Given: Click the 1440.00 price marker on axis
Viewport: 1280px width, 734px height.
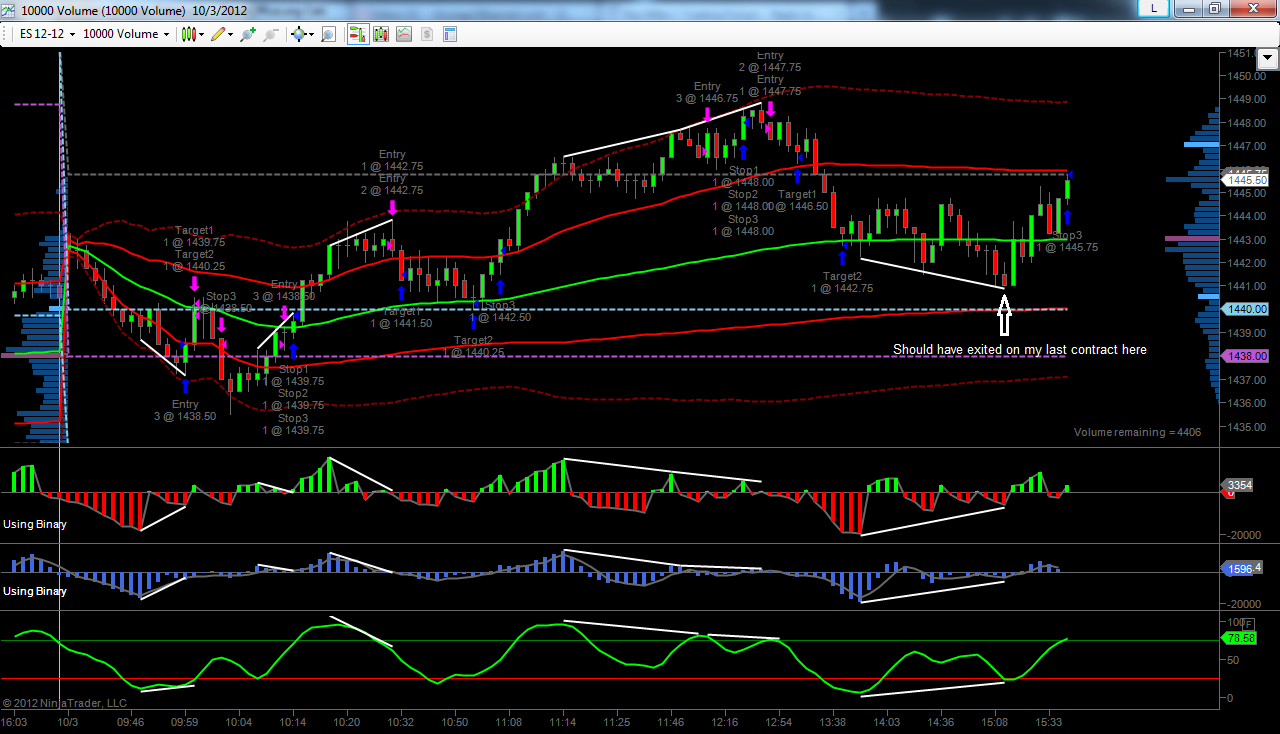Looking at the screenshot, I should point(1245,309).
